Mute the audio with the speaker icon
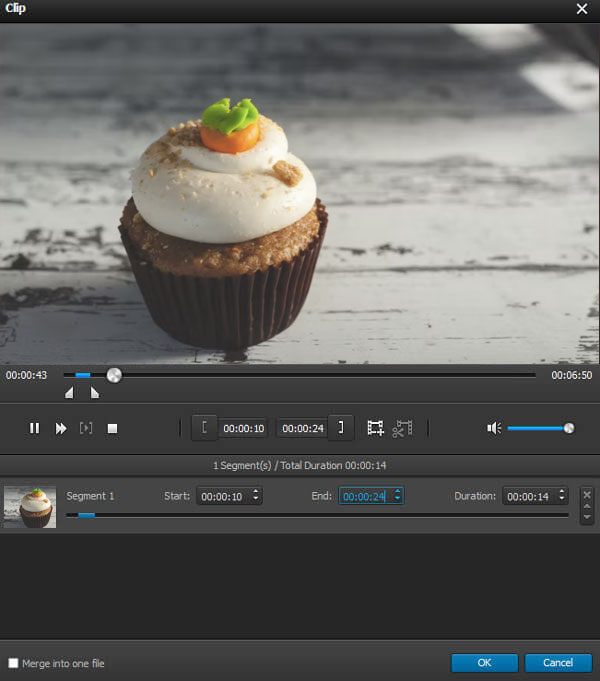This screenshot has height=681, width=600. [494, 428]
